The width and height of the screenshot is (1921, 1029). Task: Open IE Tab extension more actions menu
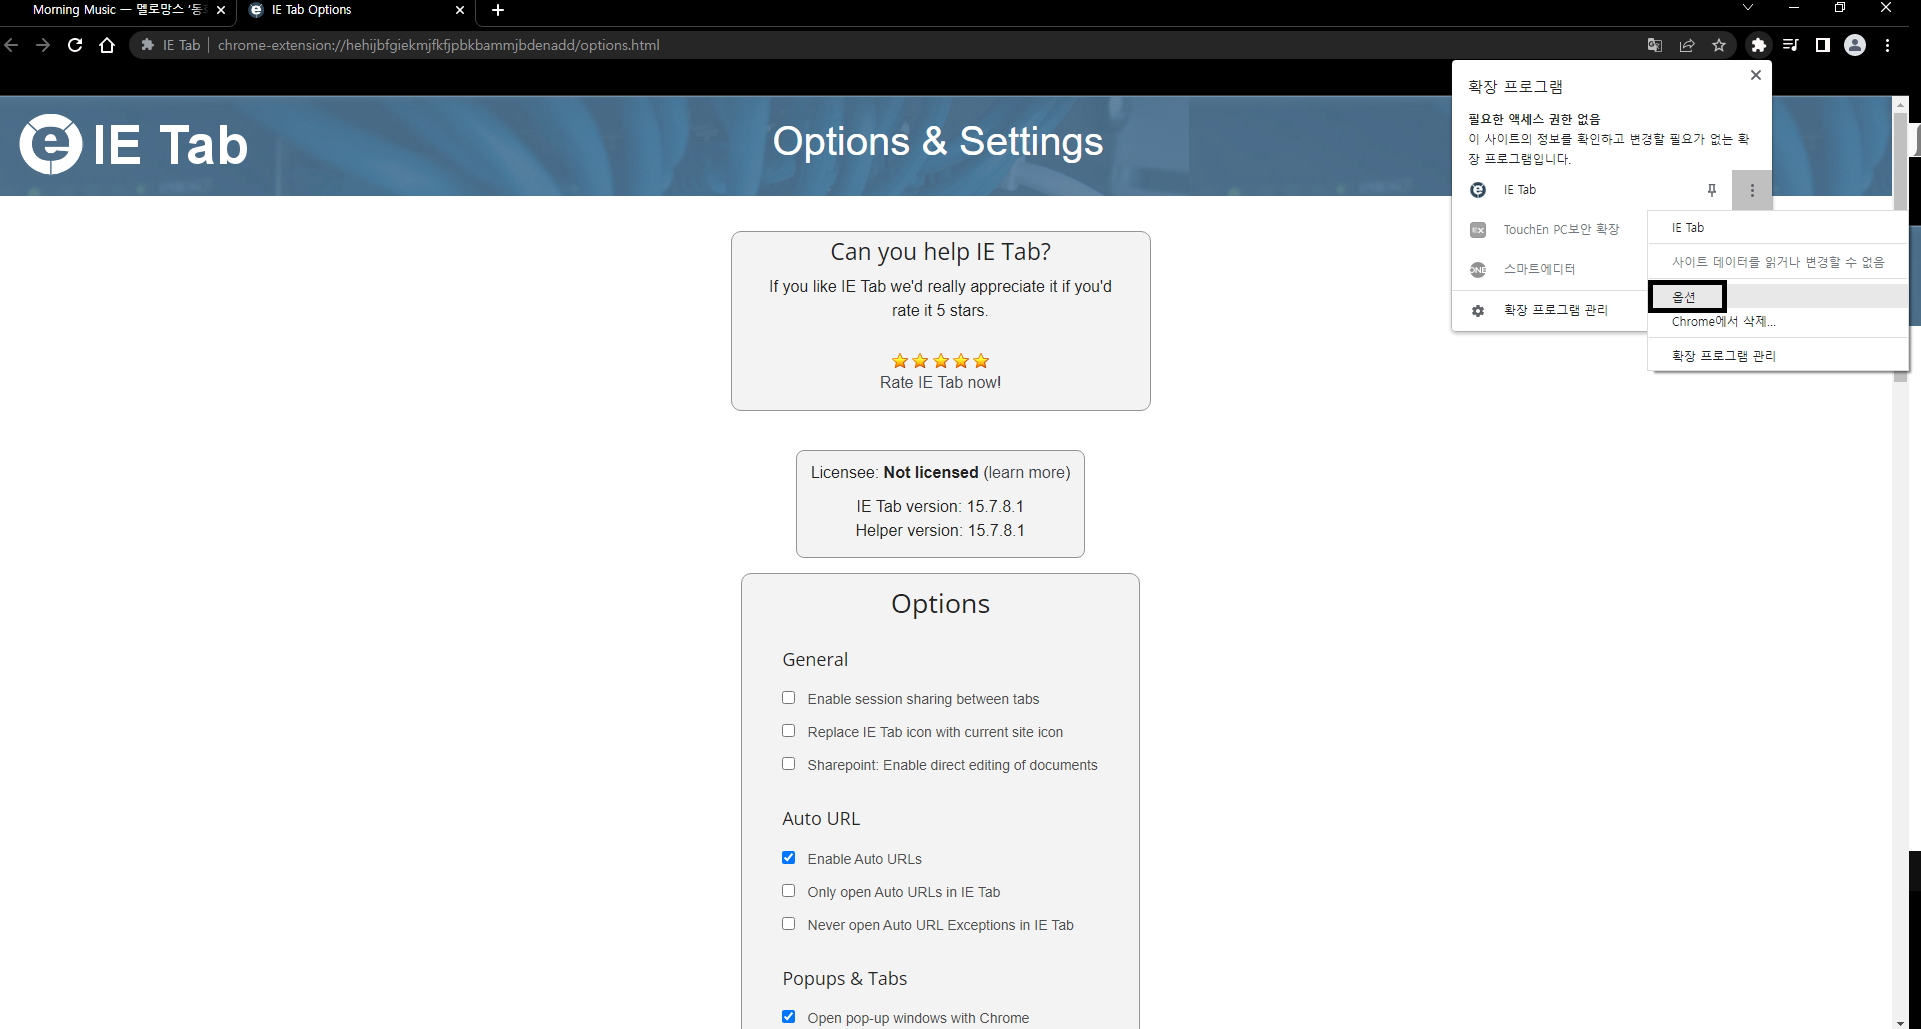(1752, 190)
